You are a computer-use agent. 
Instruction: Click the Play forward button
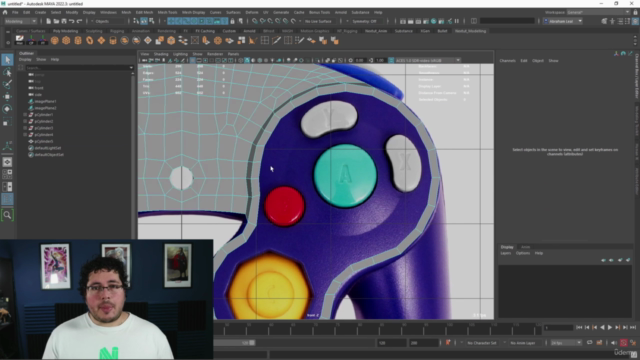point(610,327)
